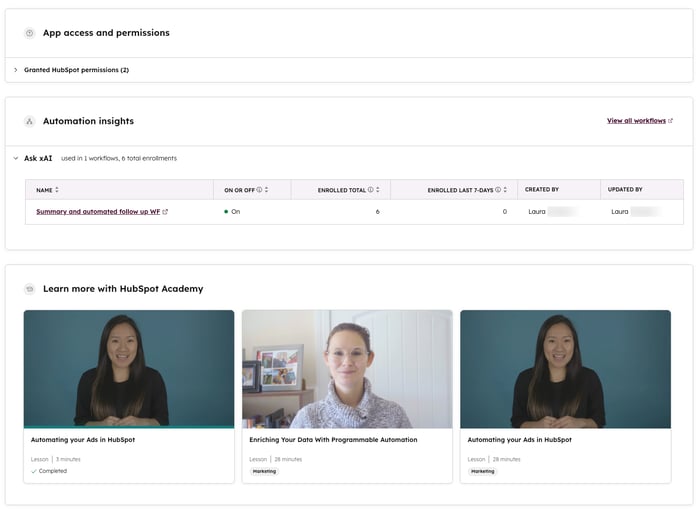
Task: Click the Marketing tag on the third lesson card
Action: [483, 472]
